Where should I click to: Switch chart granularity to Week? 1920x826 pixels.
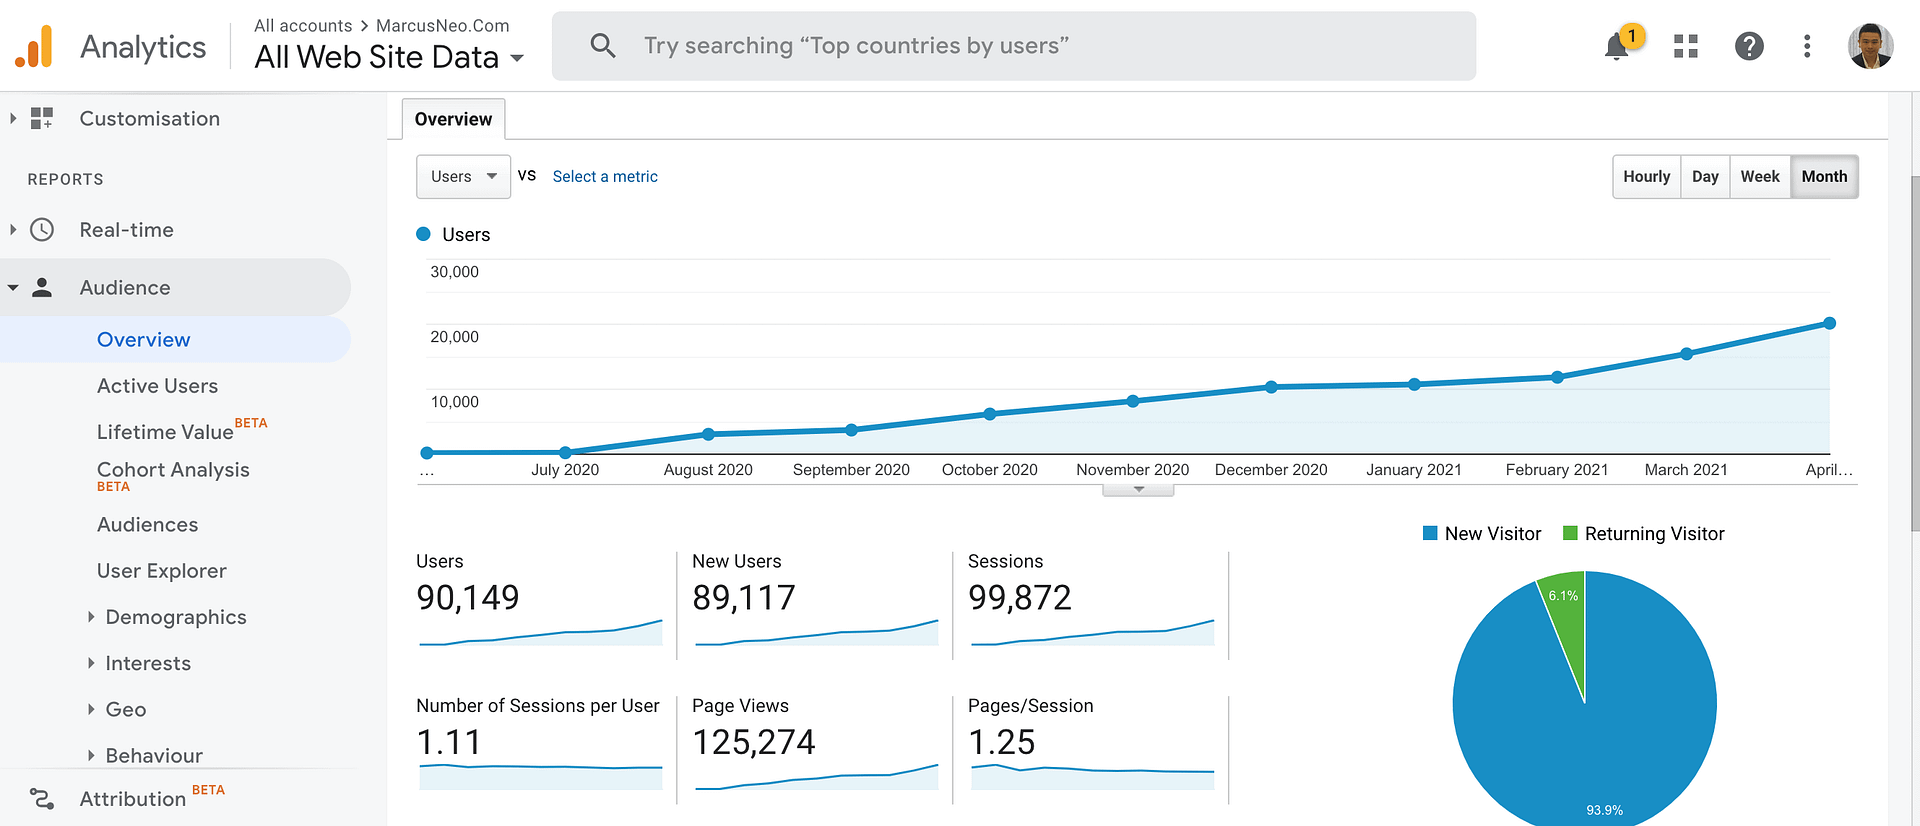click(1760, 177)
